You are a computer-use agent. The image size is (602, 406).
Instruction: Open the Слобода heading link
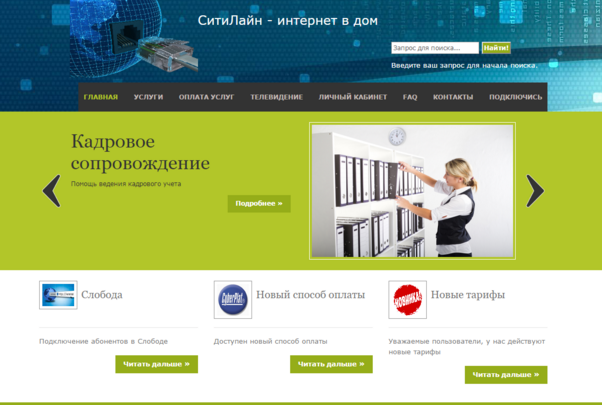(x=102, y=295)
